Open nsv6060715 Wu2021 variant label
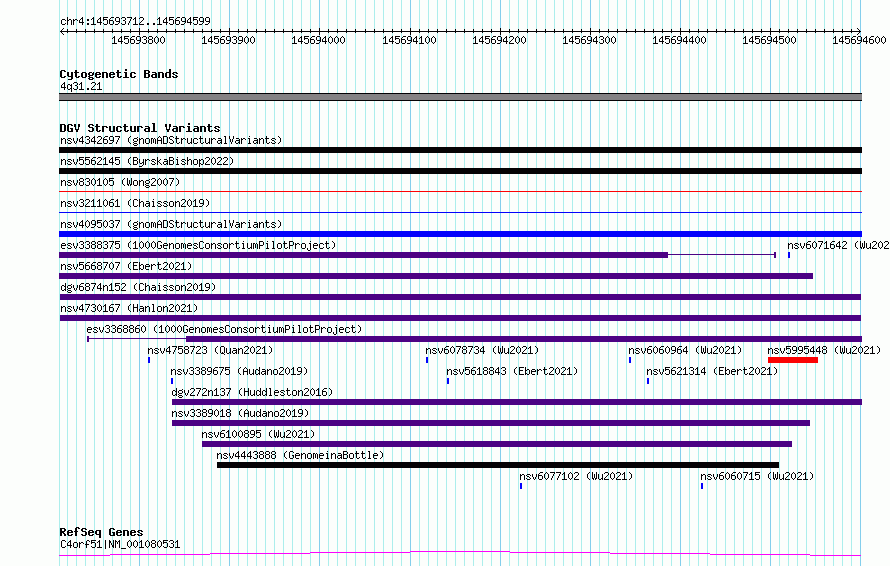The image size is (890, 566). tap(757, 476)
